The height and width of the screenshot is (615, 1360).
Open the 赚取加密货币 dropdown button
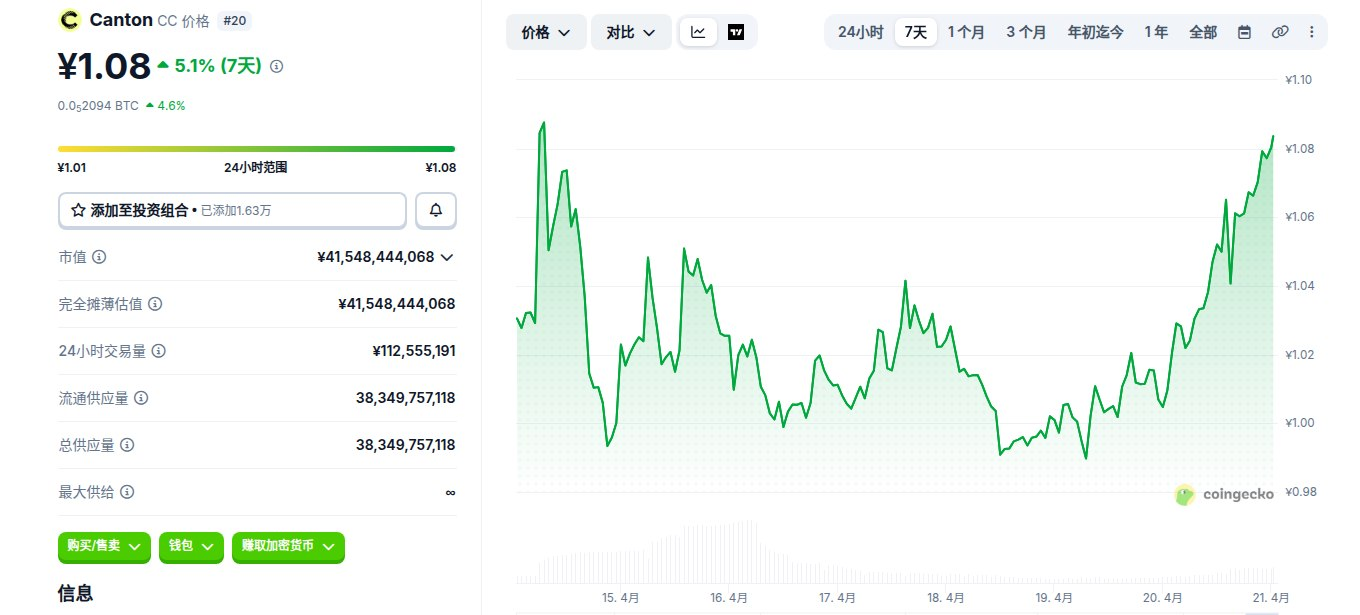tap(288, 546)
